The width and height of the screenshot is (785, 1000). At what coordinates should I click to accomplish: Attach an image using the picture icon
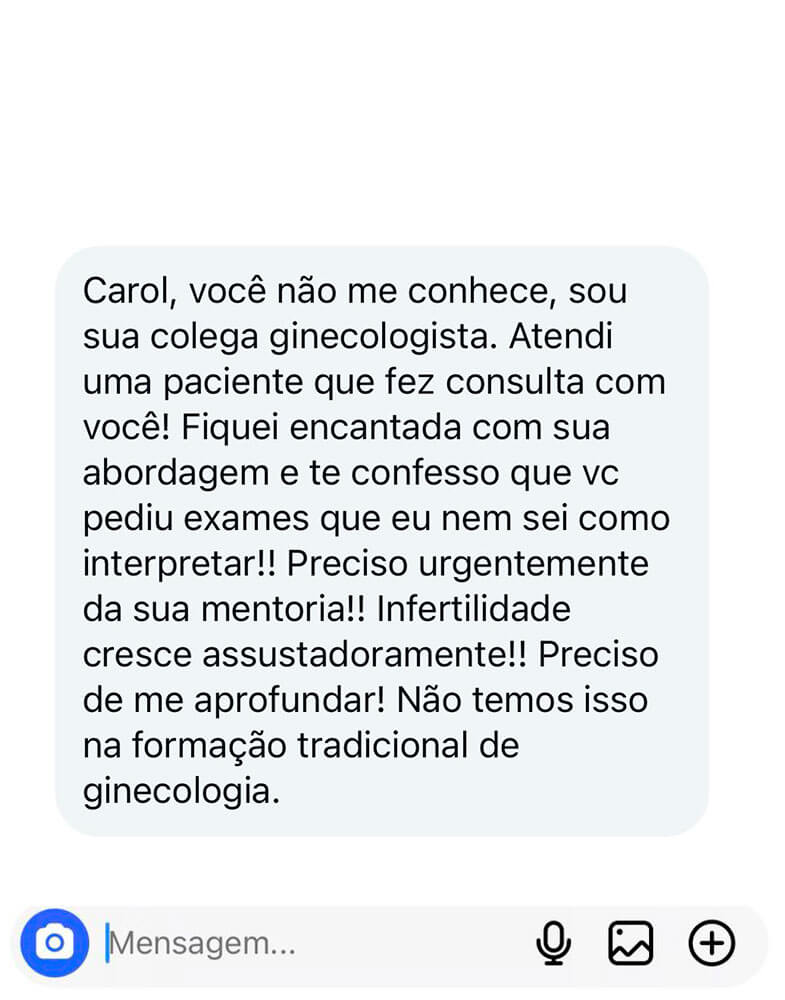tap(630, 942)
